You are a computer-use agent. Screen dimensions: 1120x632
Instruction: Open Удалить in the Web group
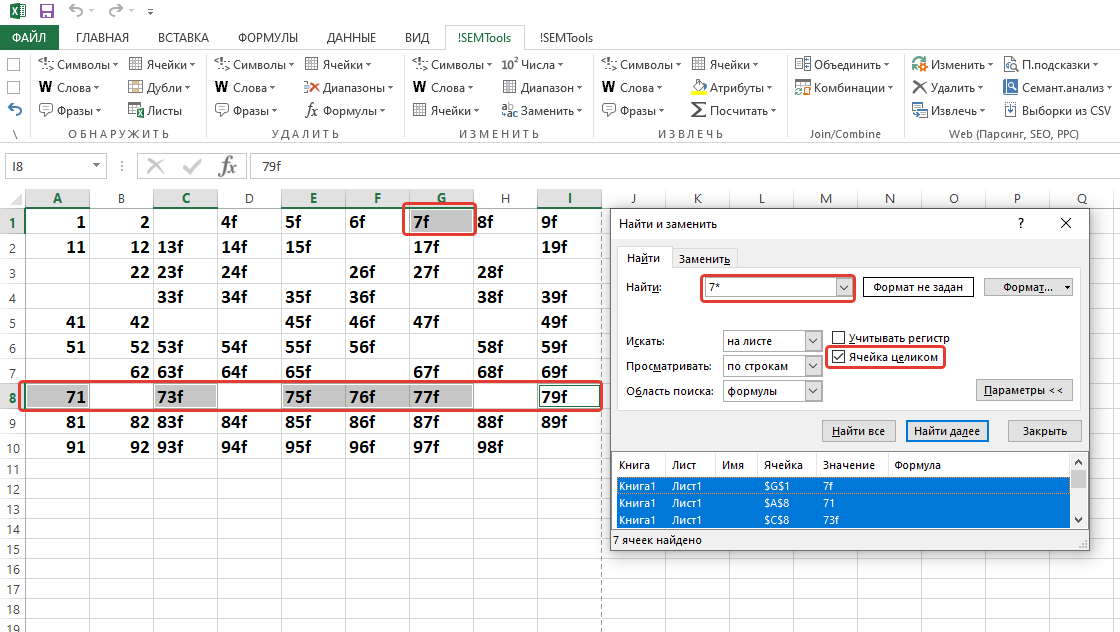pos(947,87)
